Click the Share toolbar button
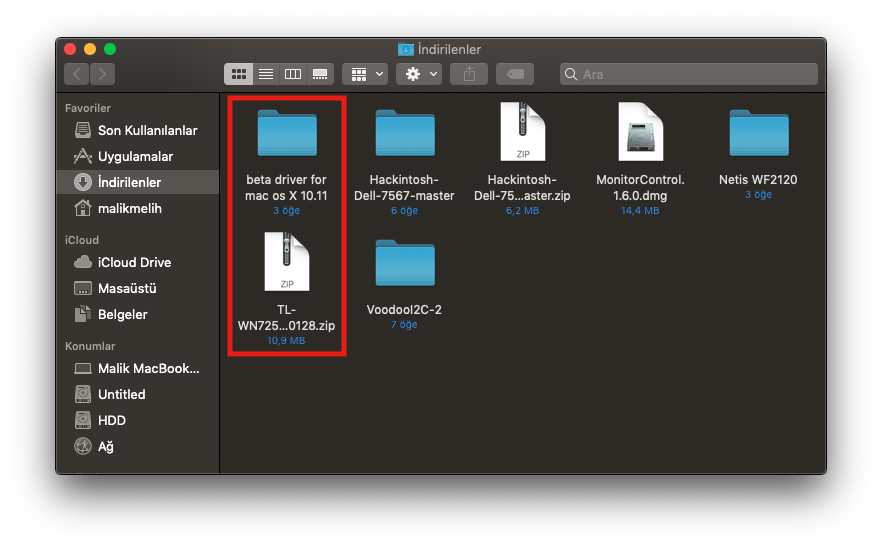The image size is (882, 548). 469,74
